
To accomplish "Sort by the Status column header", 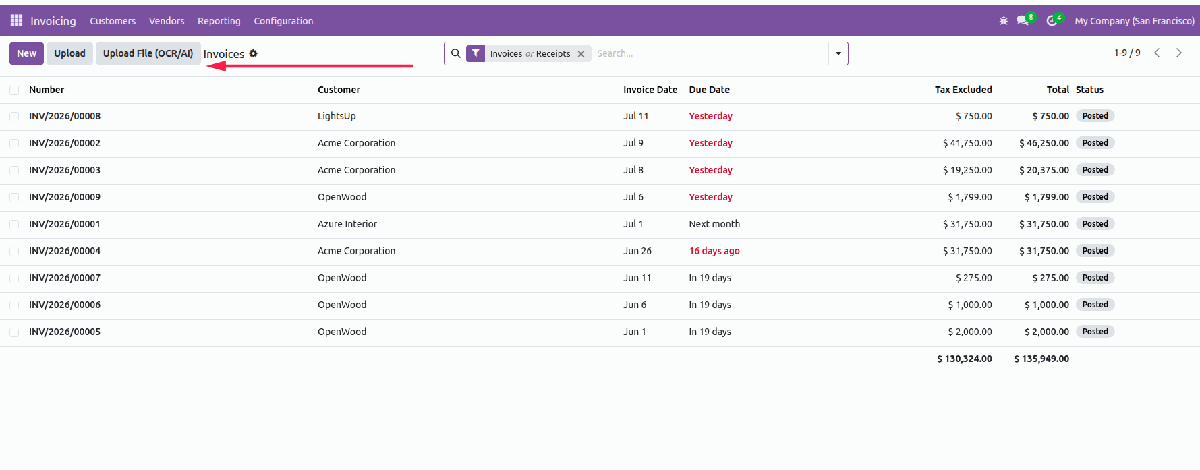I will (1090, 90).
